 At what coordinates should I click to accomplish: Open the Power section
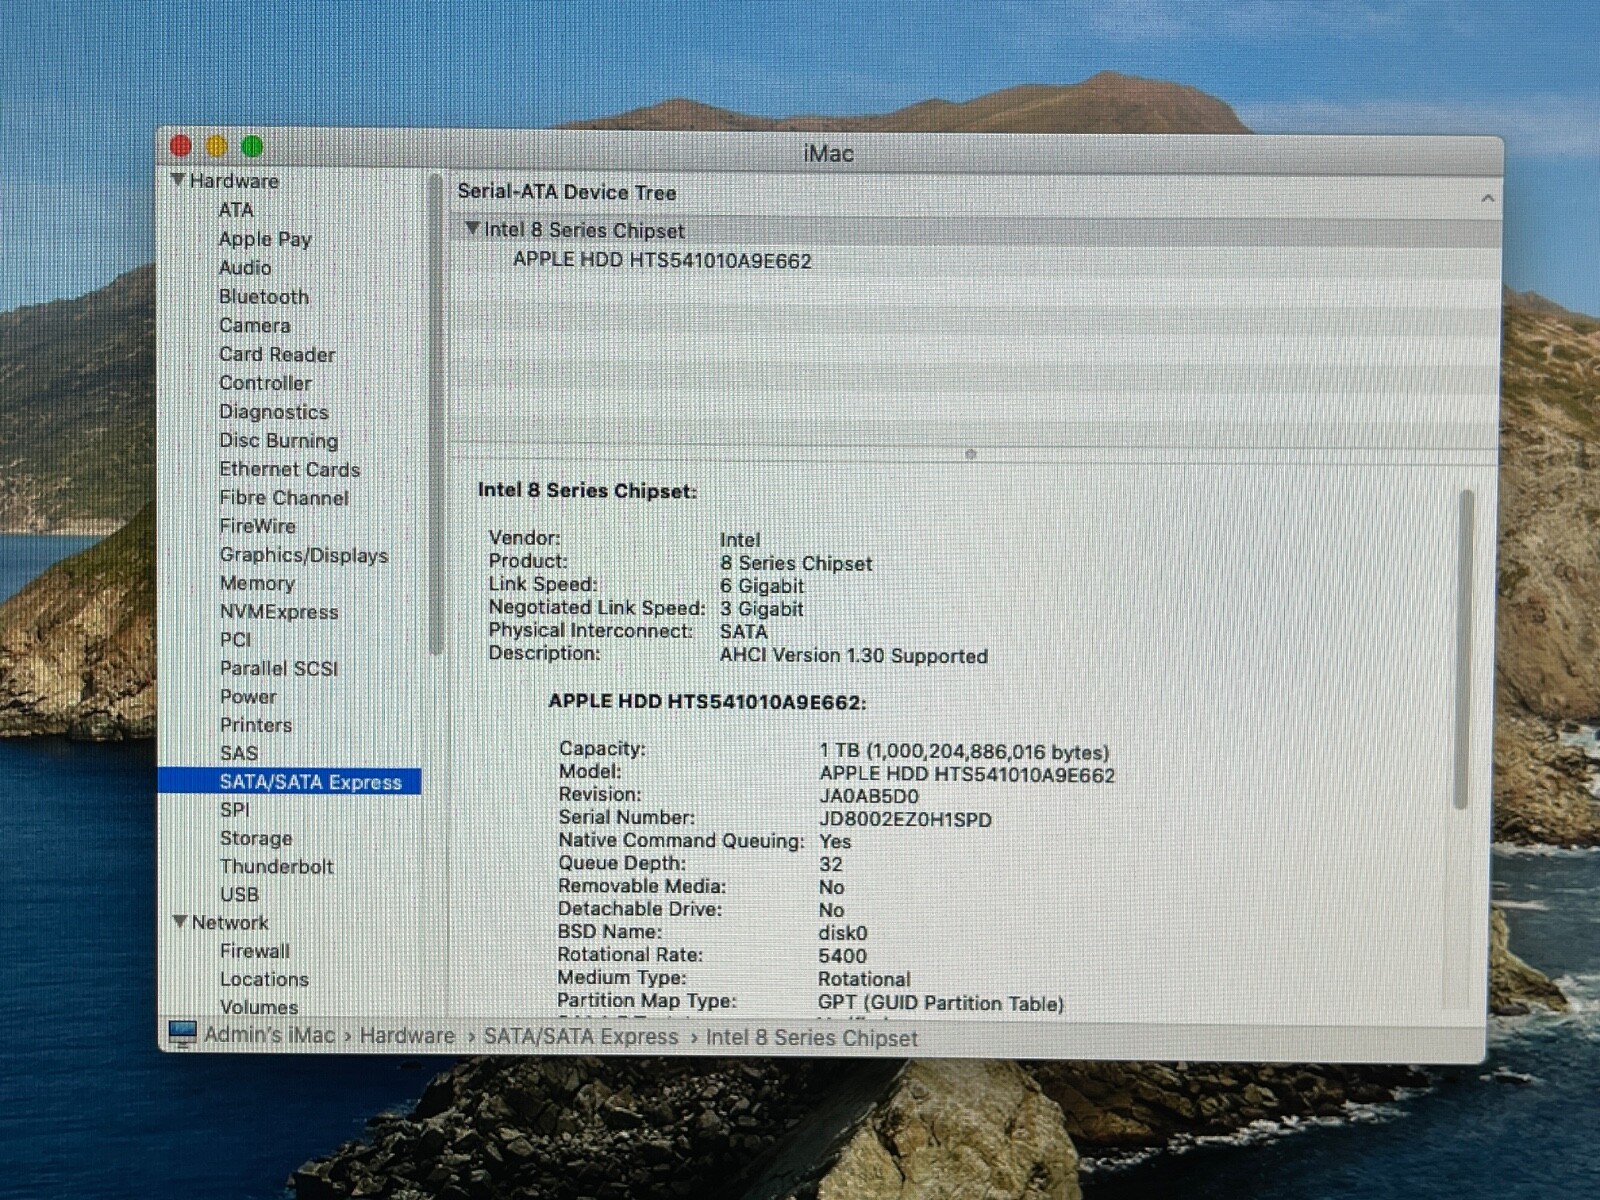[248, 696]
